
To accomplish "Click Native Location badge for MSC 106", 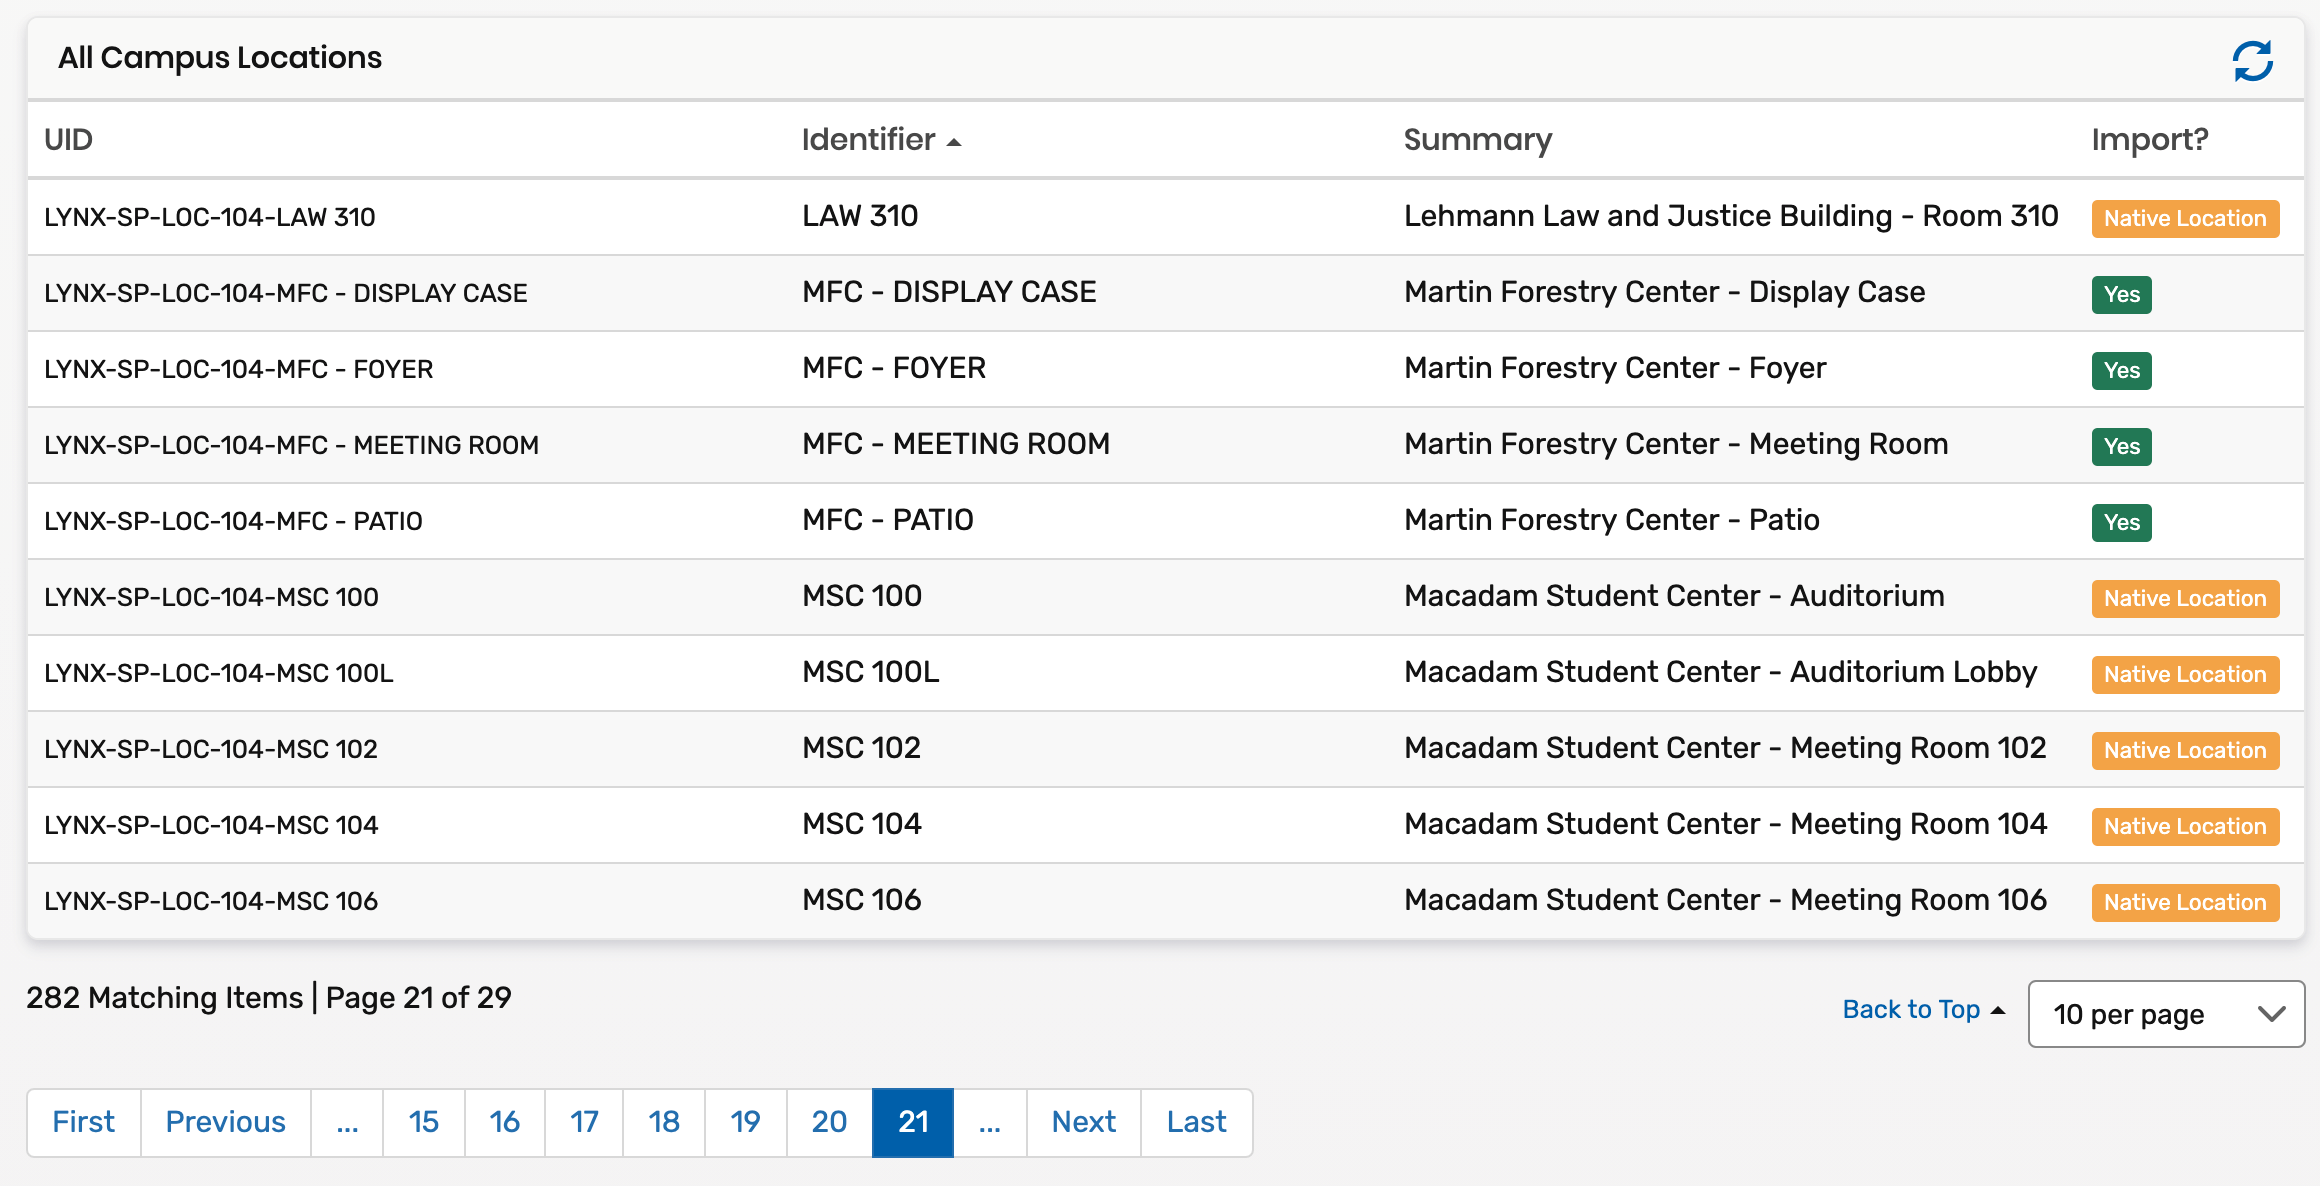I will click(2184, 902).
